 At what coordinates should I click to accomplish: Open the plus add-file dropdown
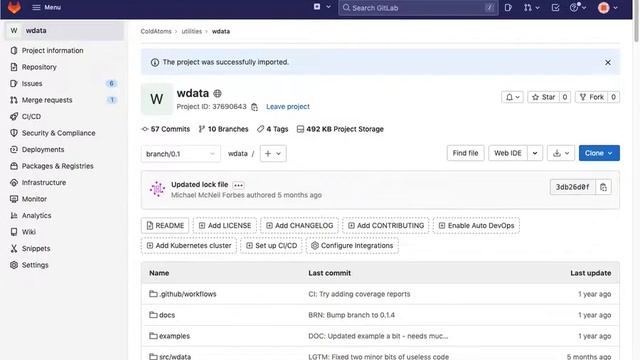tap(273, 153)
